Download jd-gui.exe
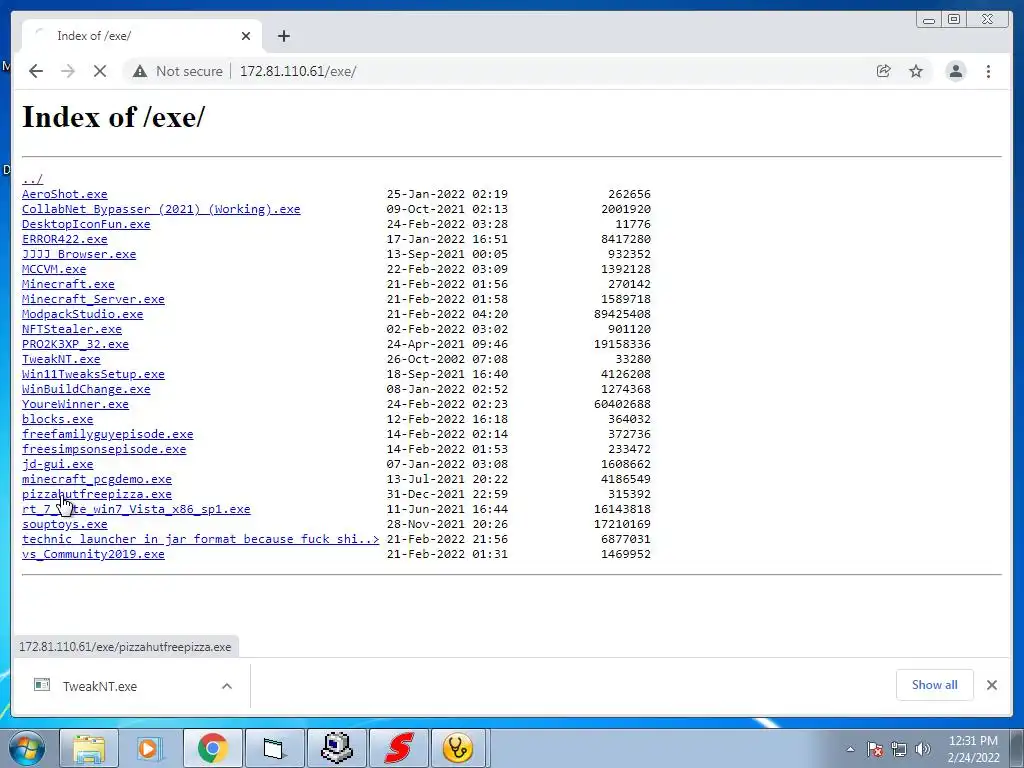This screenshot has width=1024, height=768. point(57,464)
